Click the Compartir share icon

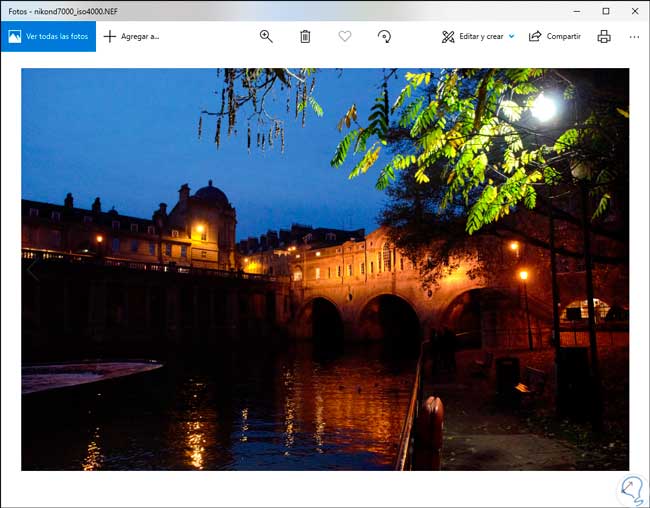pyautogui.click(x=535, y=36)
